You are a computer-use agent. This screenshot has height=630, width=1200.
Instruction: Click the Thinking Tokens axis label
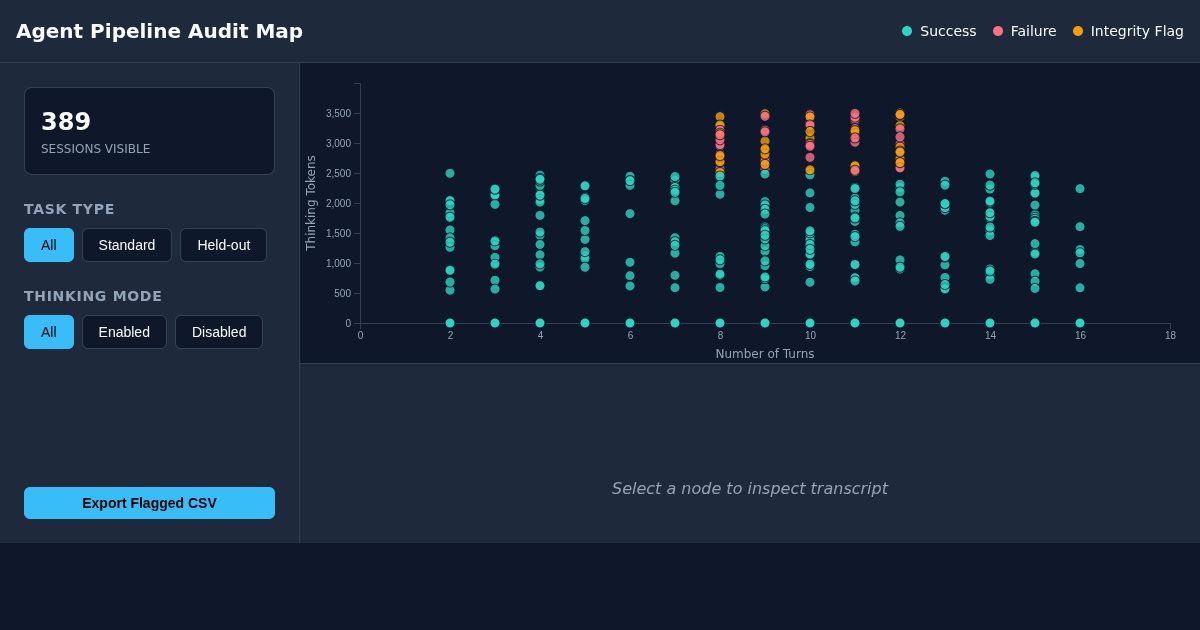[x=311, y=203]
